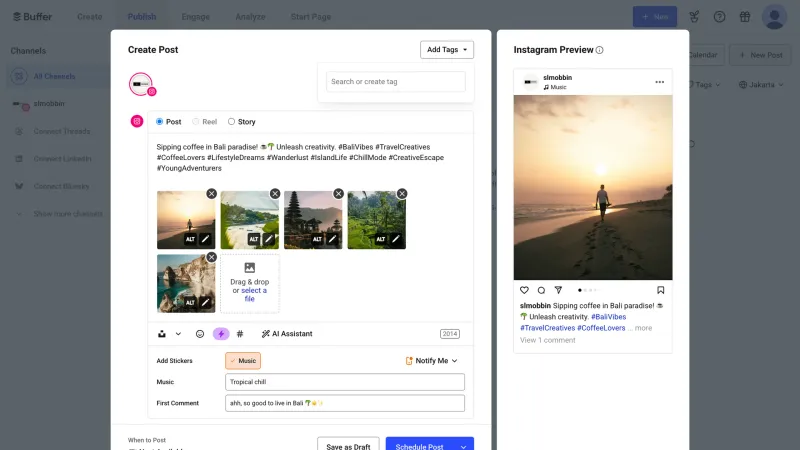
Task: Click the First Comment text field
Action: [345, 403]
